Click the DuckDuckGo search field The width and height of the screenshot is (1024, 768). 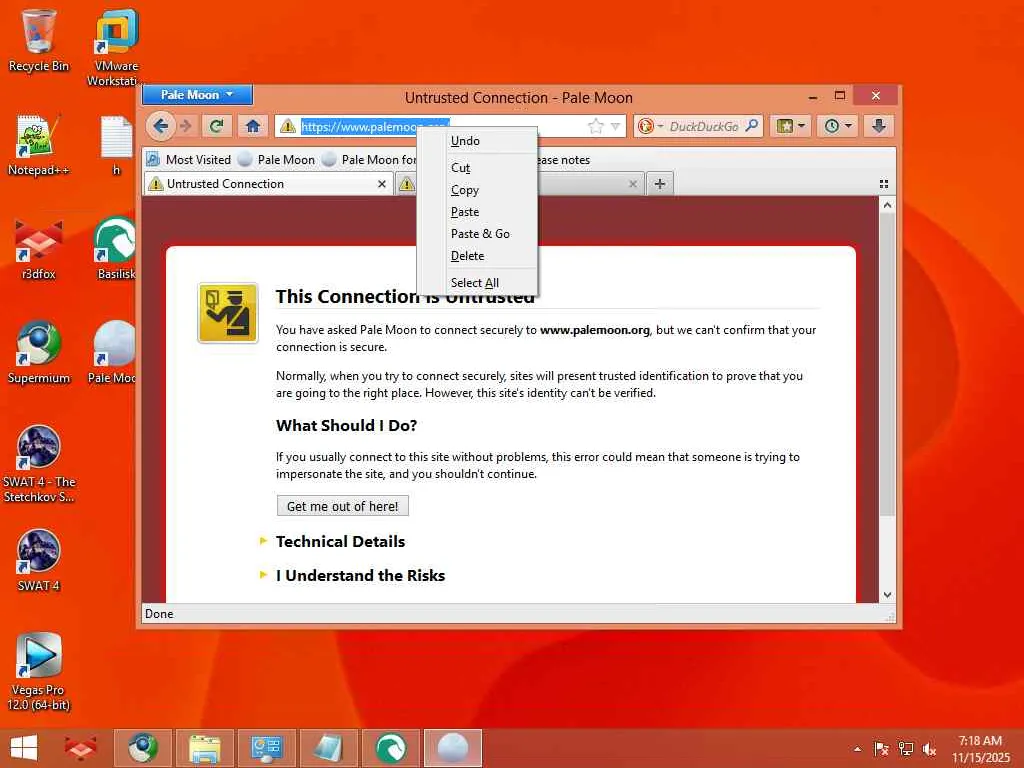[x=704, y=126]
